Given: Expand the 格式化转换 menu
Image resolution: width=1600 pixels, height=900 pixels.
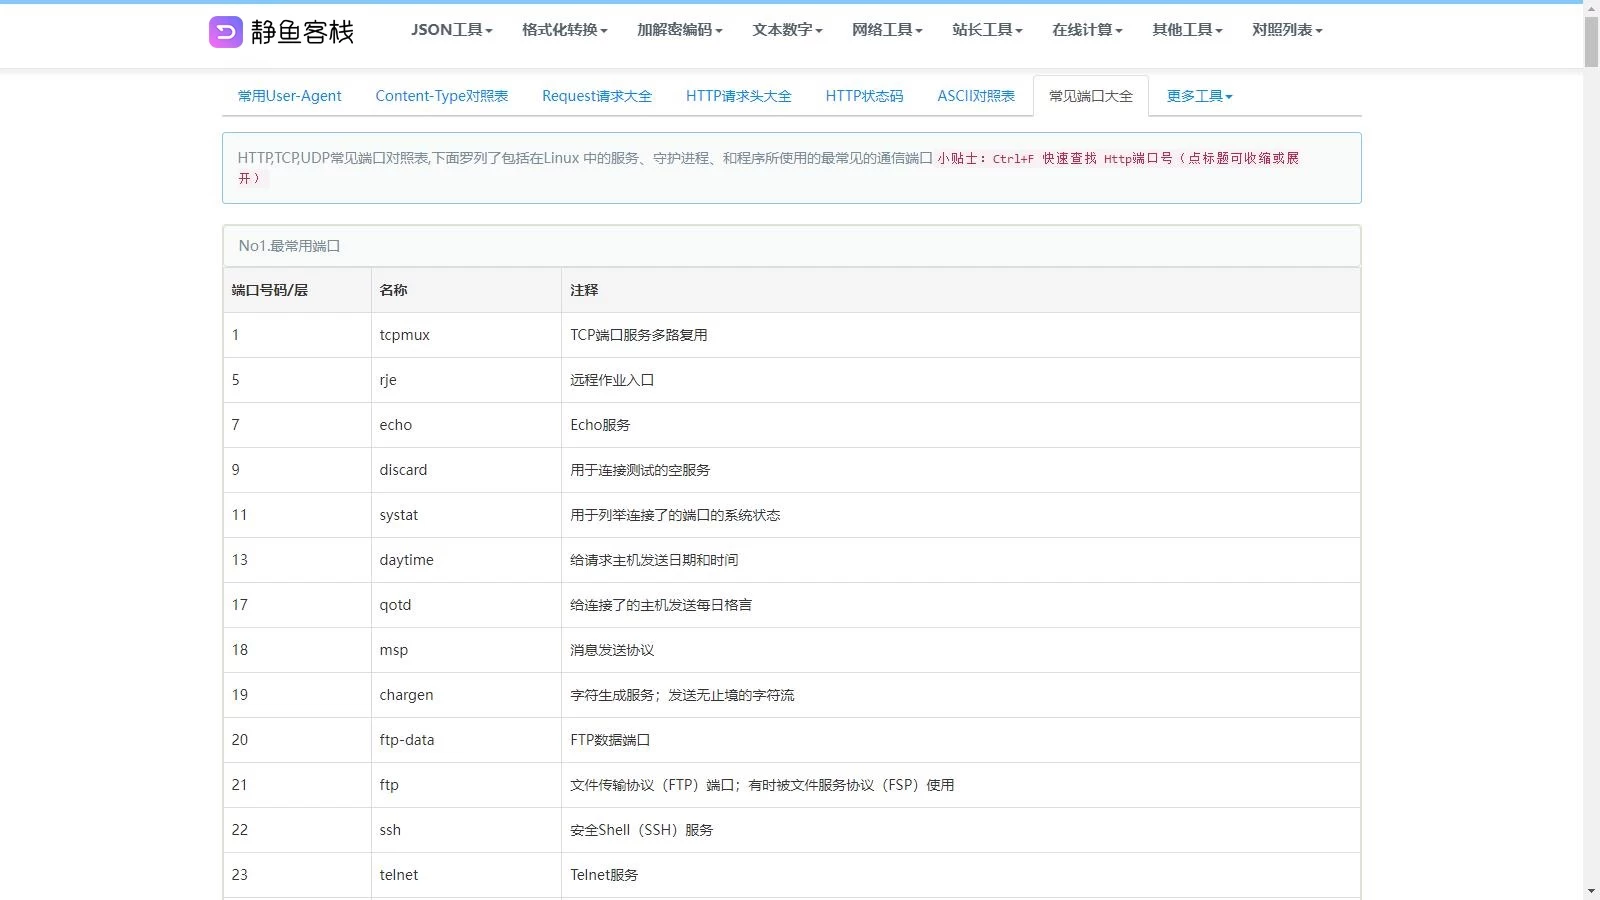Looking at the screenshot, I should point(564,30).
